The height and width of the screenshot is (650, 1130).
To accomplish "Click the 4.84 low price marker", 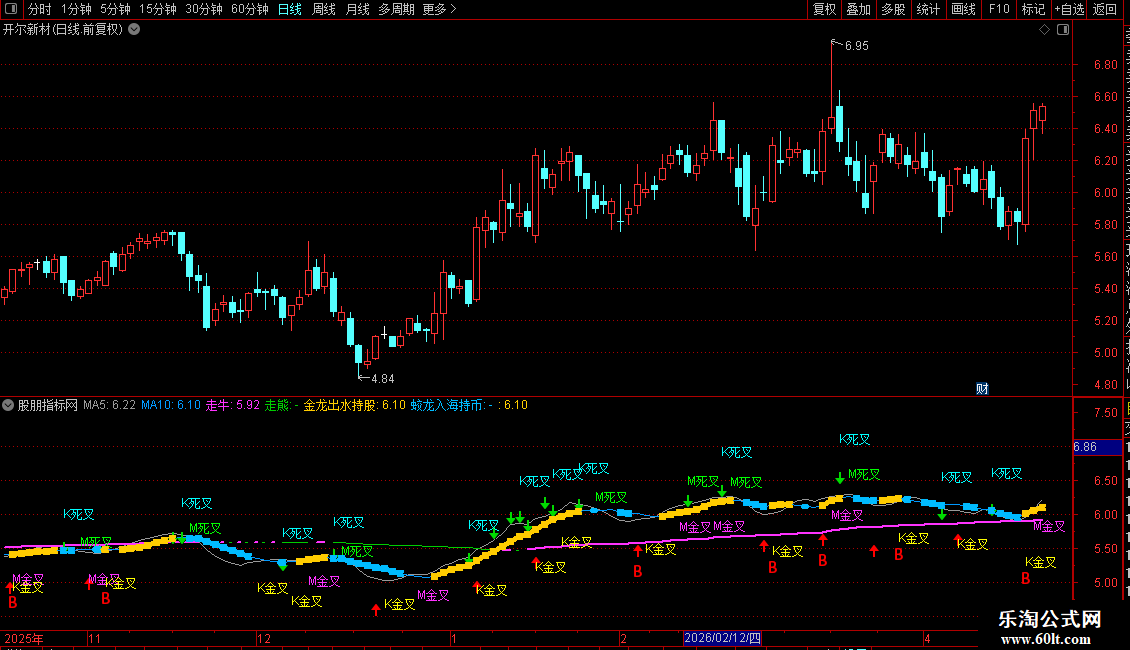I will [383, 378].
